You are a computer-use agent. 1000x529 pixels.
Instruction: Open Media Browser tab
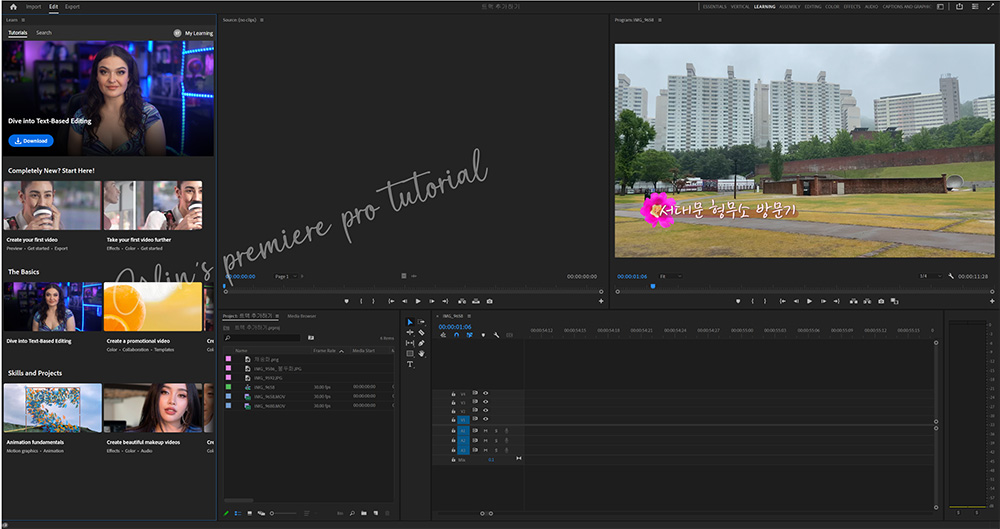pyautogui.click(x=302, y=316)
